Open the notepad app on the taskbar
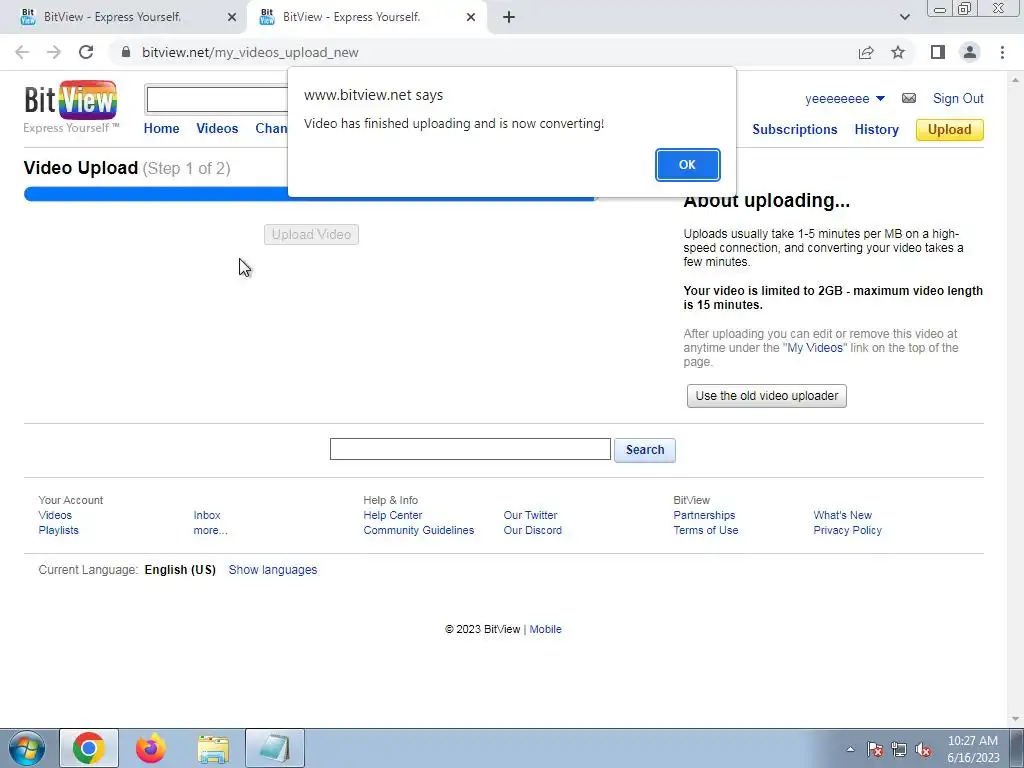The image size is (1024, 768). coord(275,748)
